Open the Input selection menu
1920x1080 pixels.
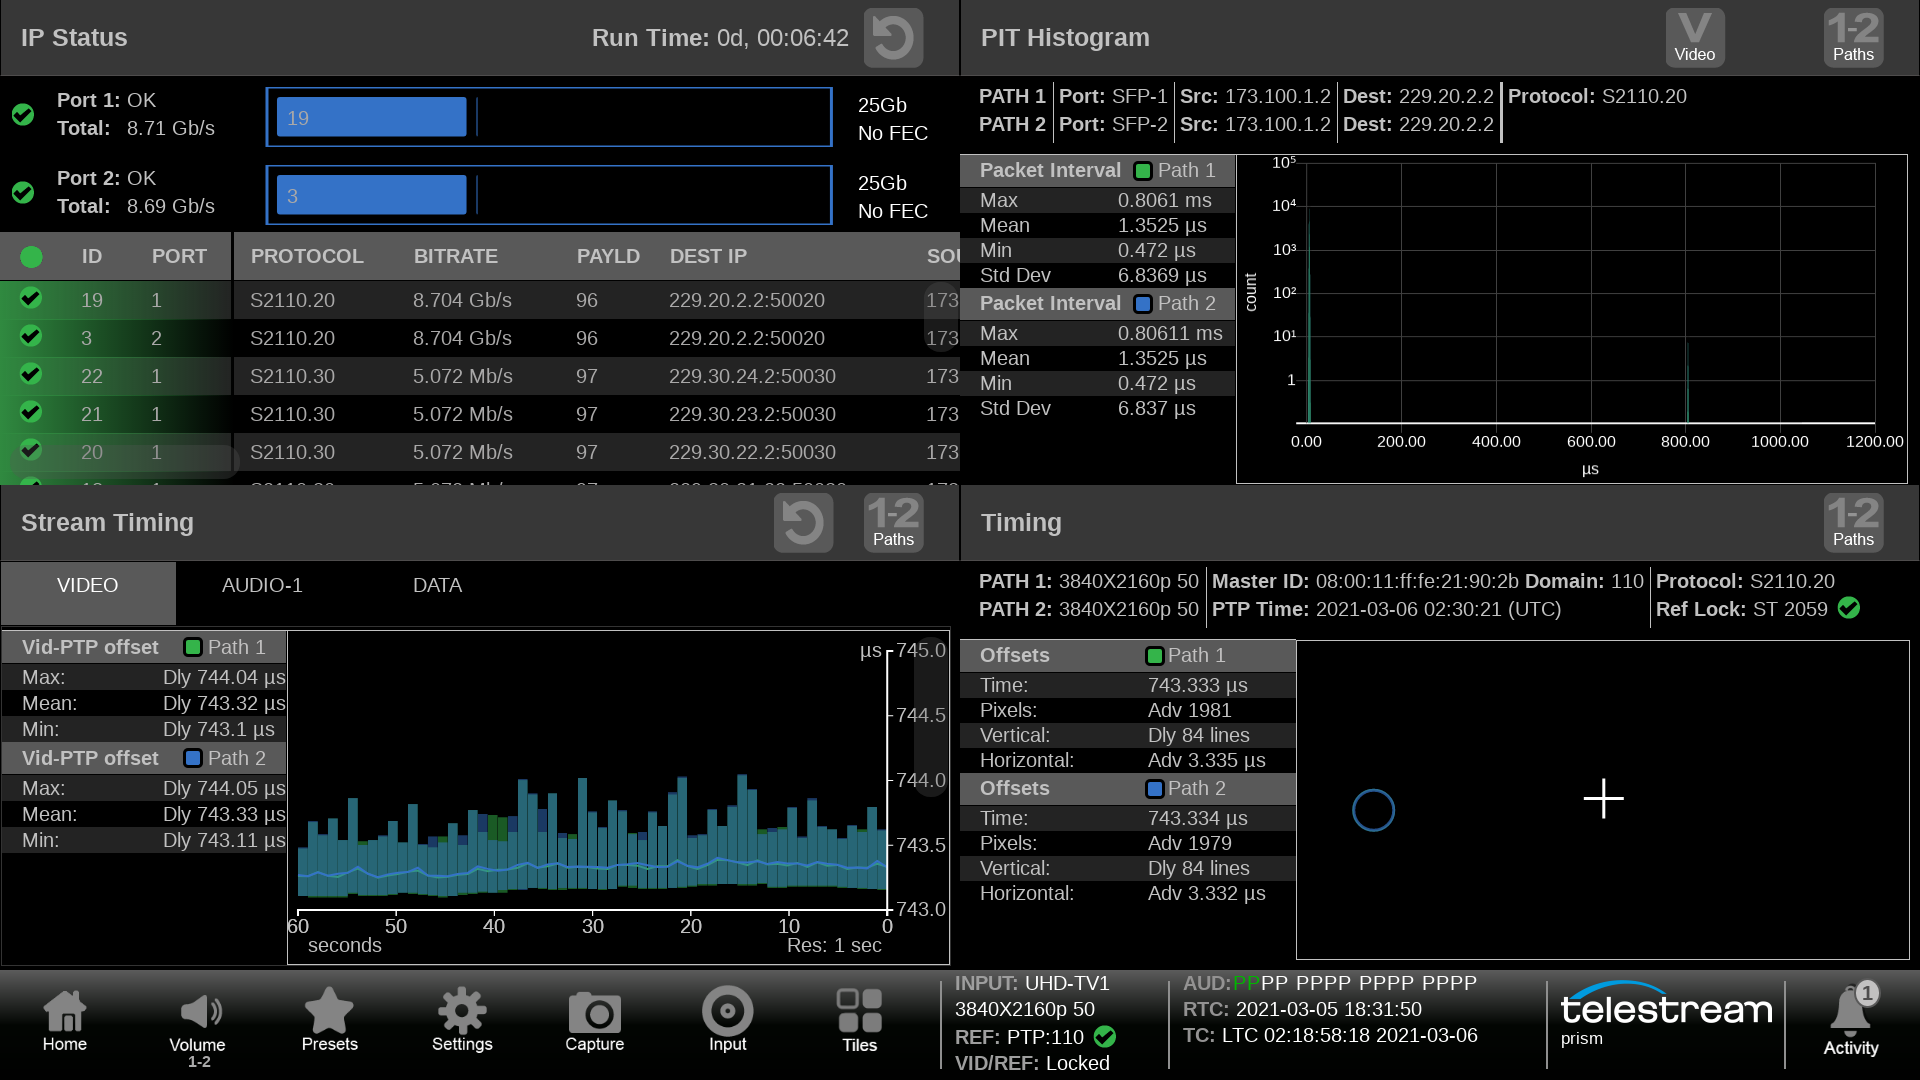pos(727,1021)
